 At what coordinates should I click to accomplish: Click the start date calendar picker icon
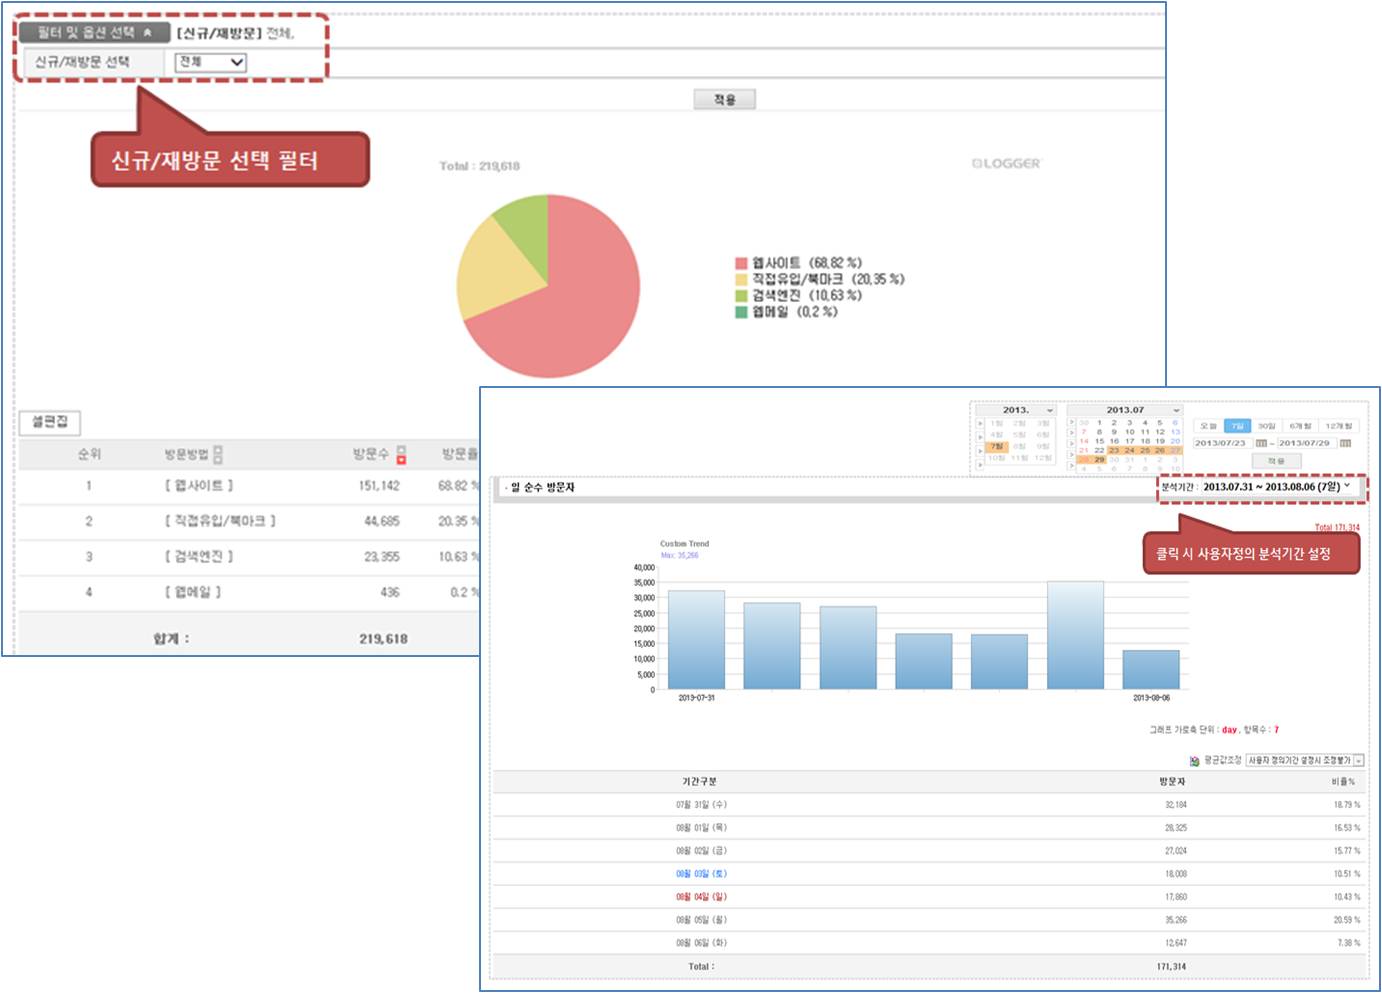point(1261,443)
